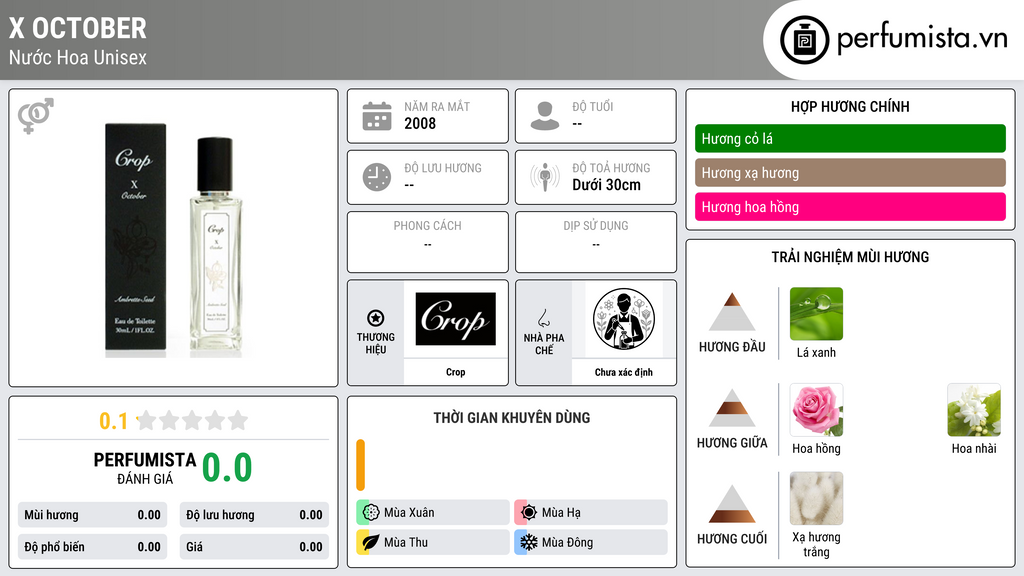Click the X OCTOBER title

78,29
